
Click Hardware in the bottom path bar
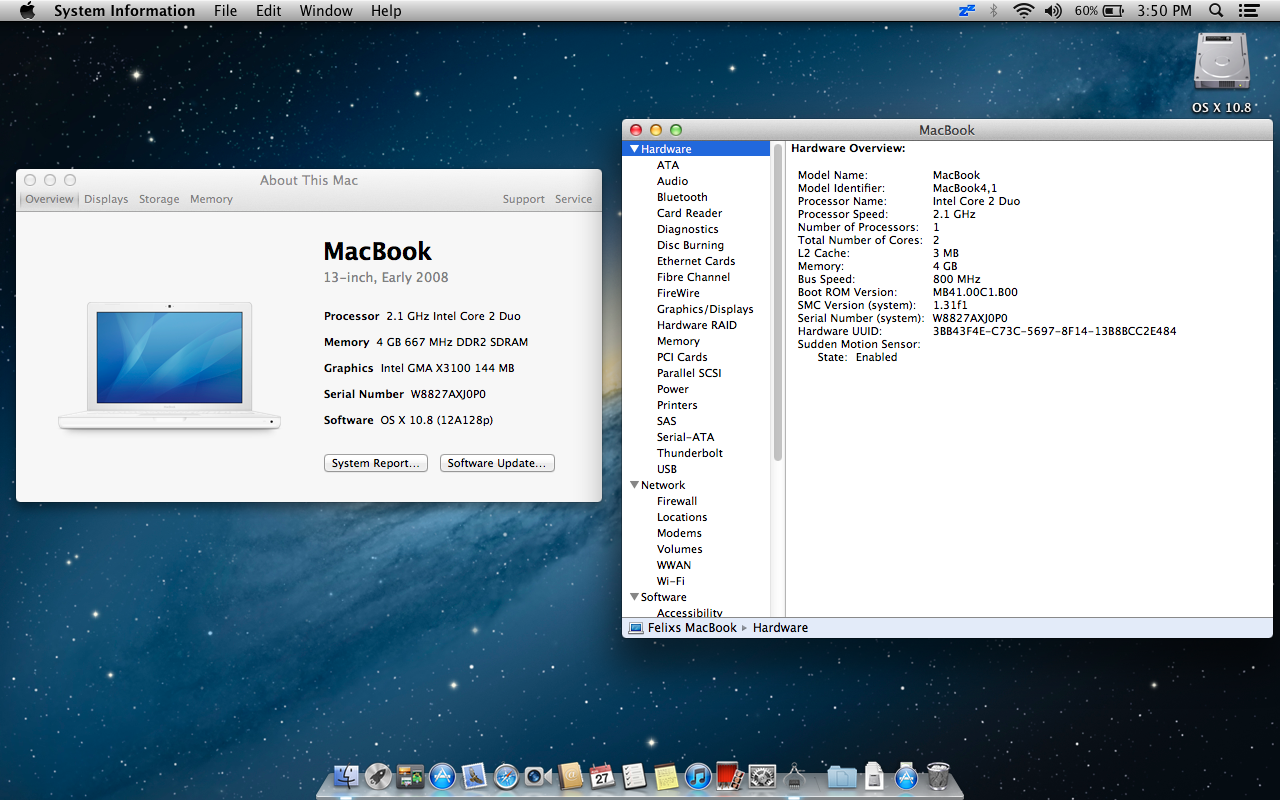(780, 628)
